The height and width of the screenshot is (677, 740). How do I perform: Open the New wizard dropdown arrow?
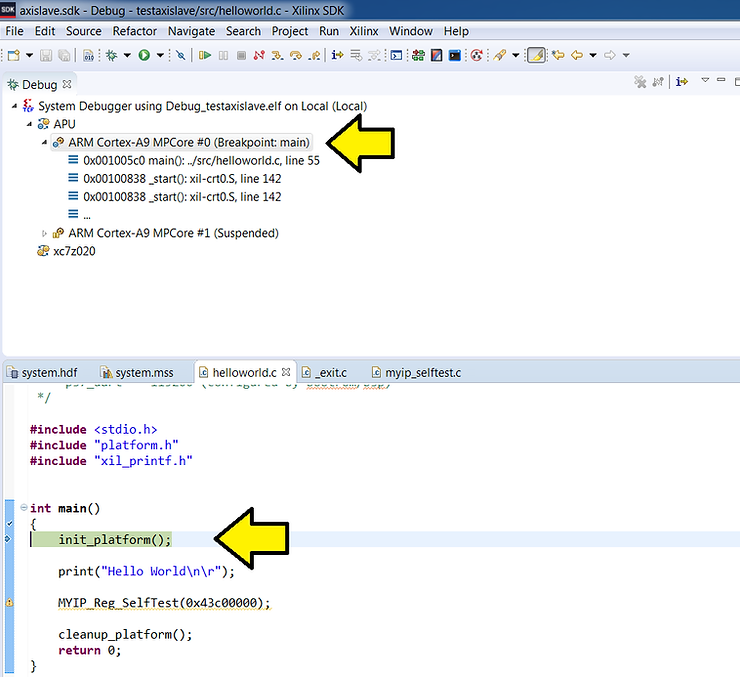29,55
